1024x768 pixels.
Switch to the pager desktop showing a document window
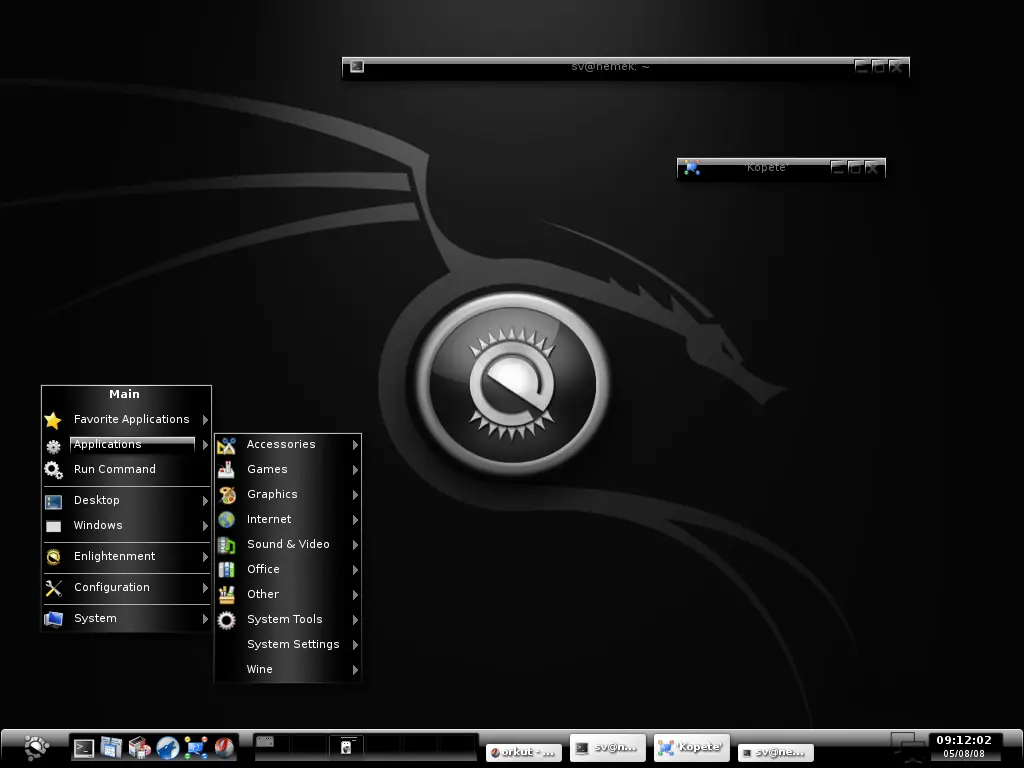click(x=346, y=748)
